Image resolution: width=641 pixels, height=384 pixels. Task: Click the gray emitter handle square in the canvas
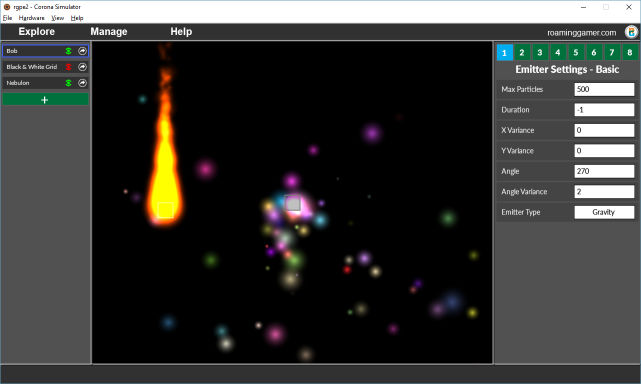293,203
